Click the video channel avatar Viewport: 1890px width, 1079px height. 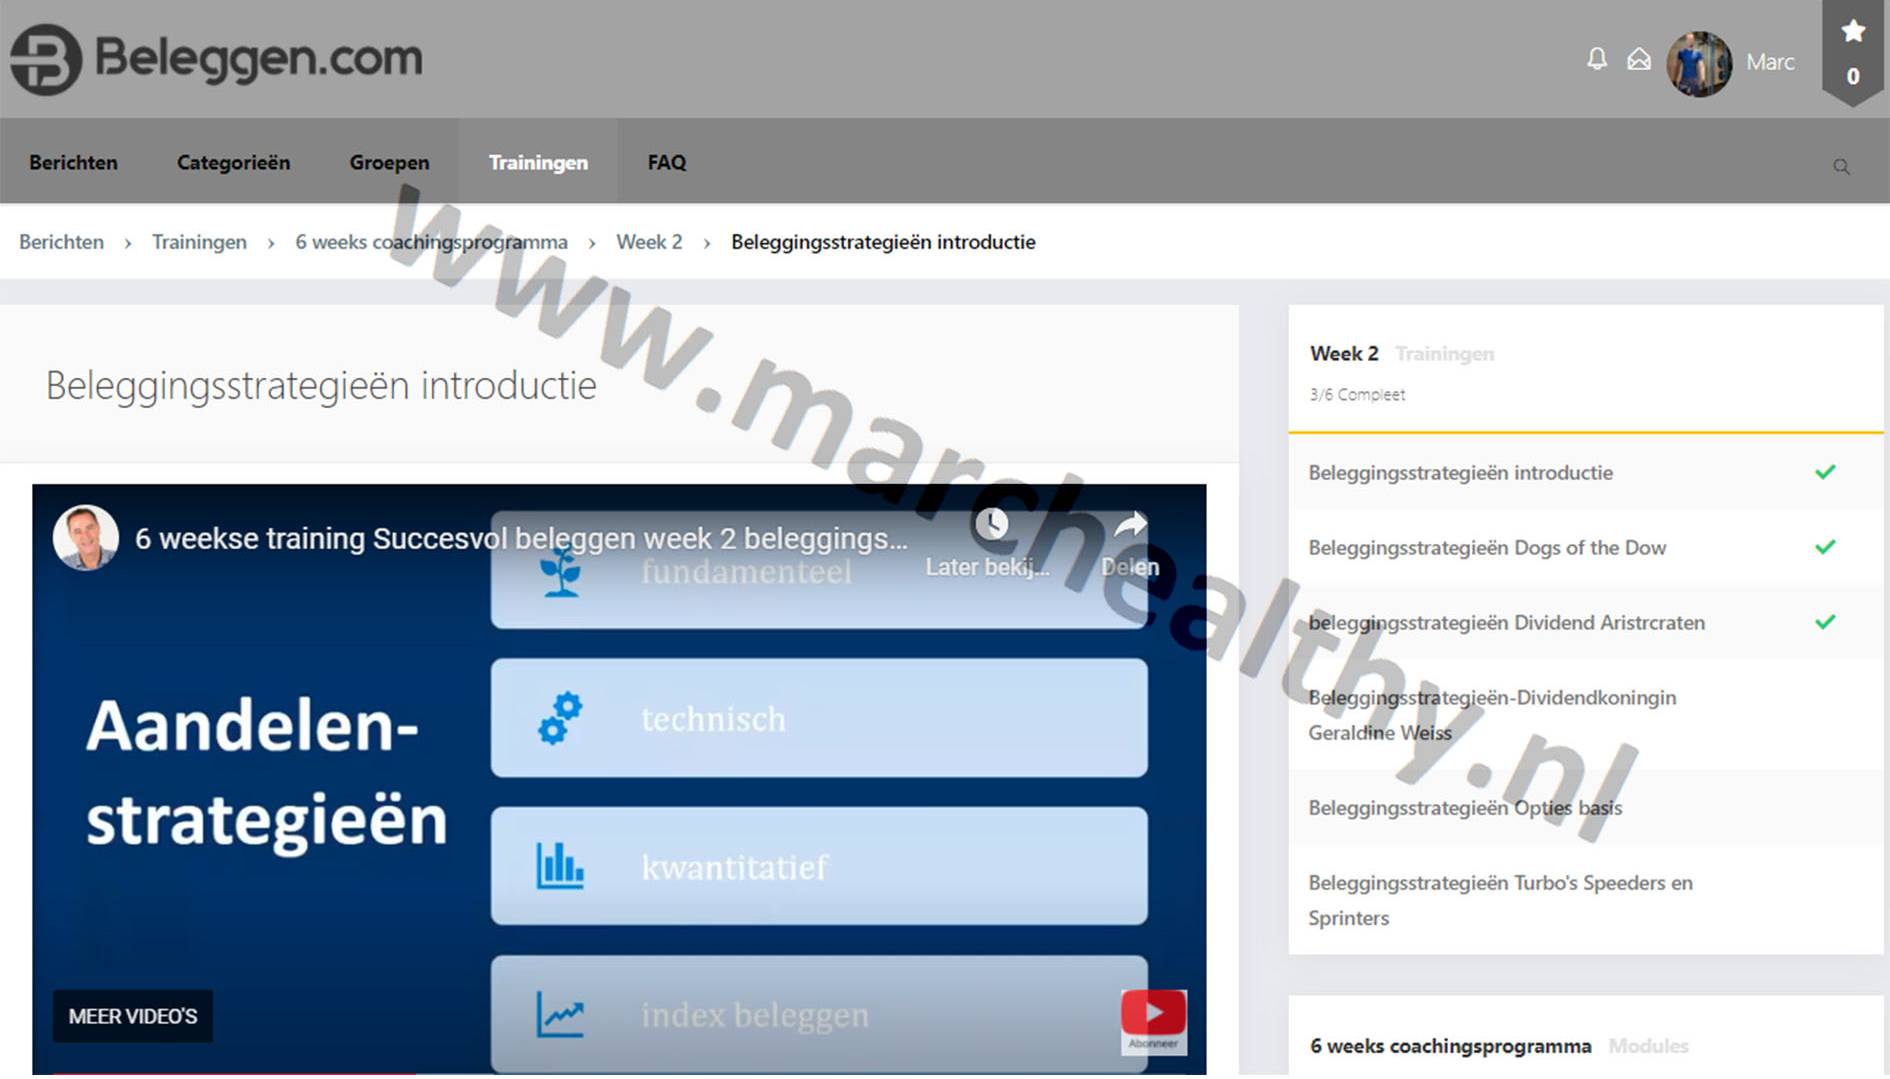[x=86, y=538]
